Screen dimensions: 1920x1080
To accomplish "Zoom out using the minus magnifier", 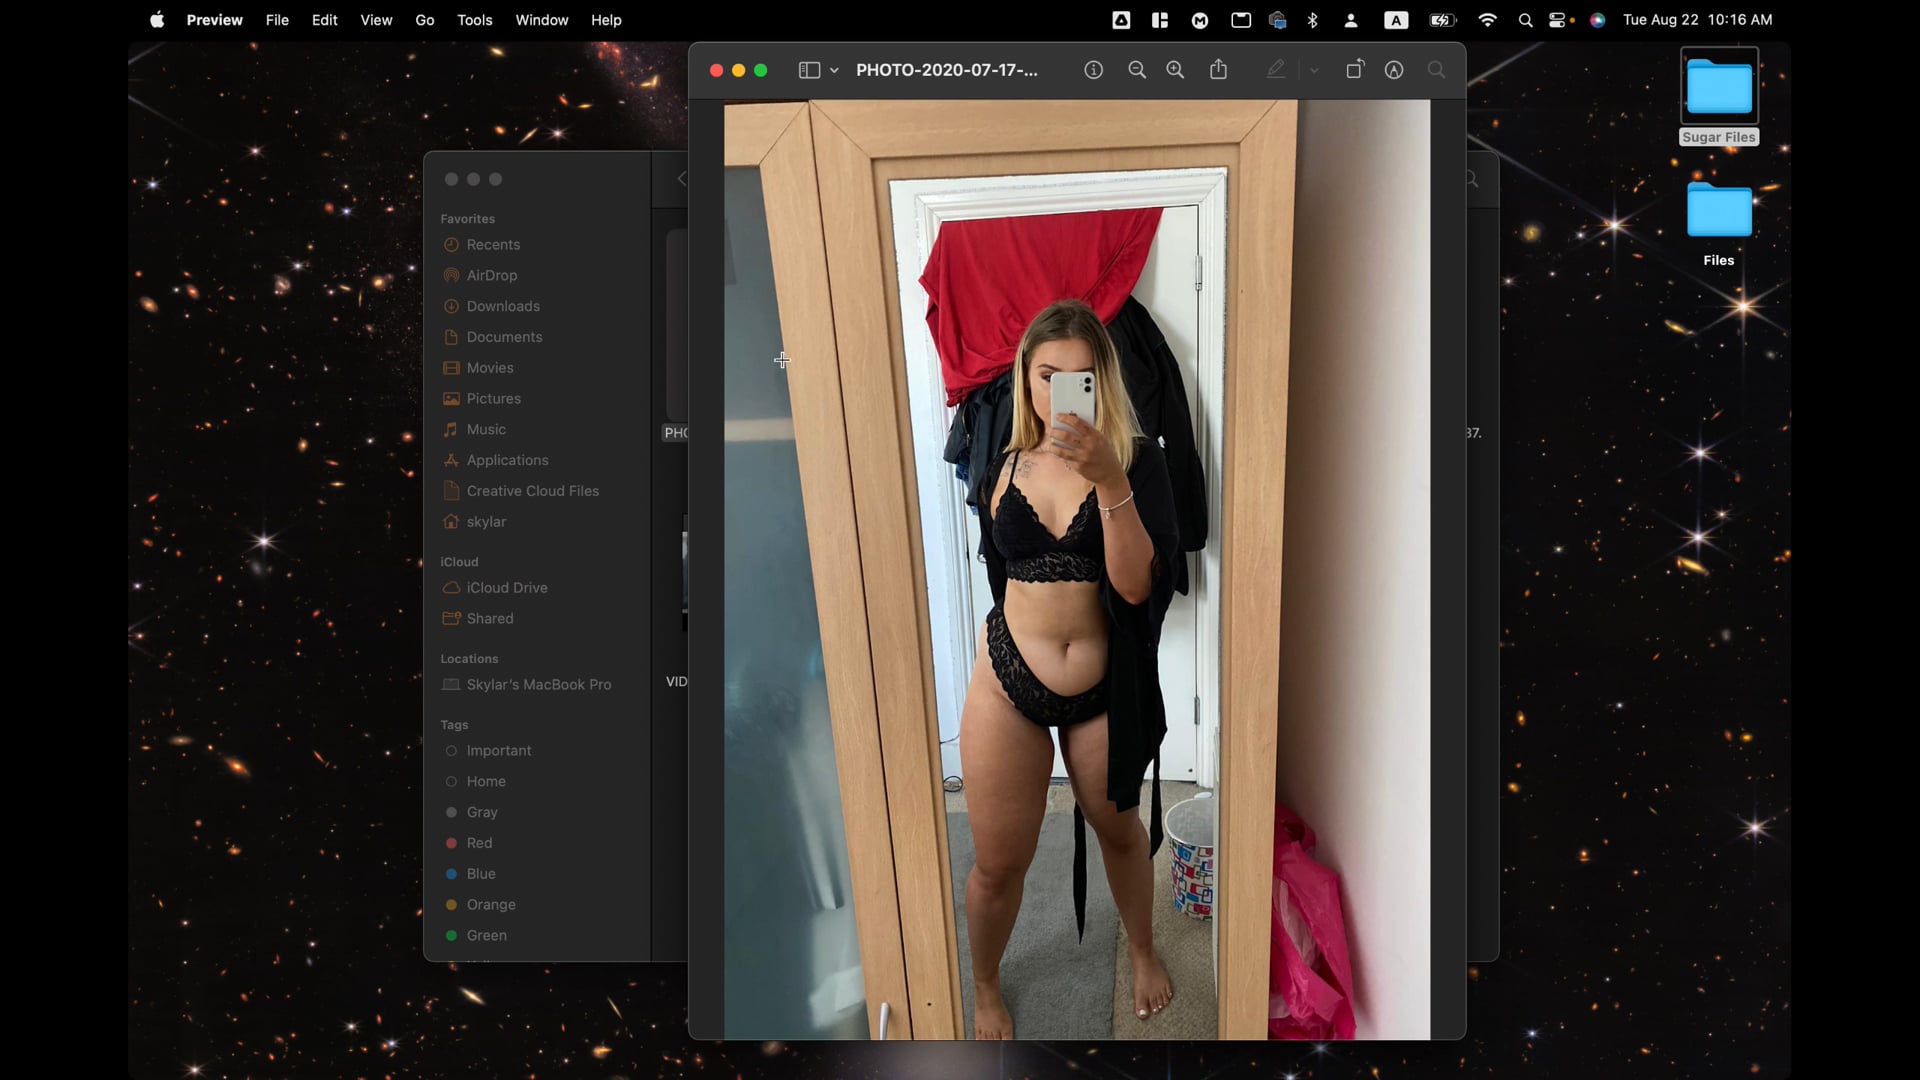I will click(1137, 70).
